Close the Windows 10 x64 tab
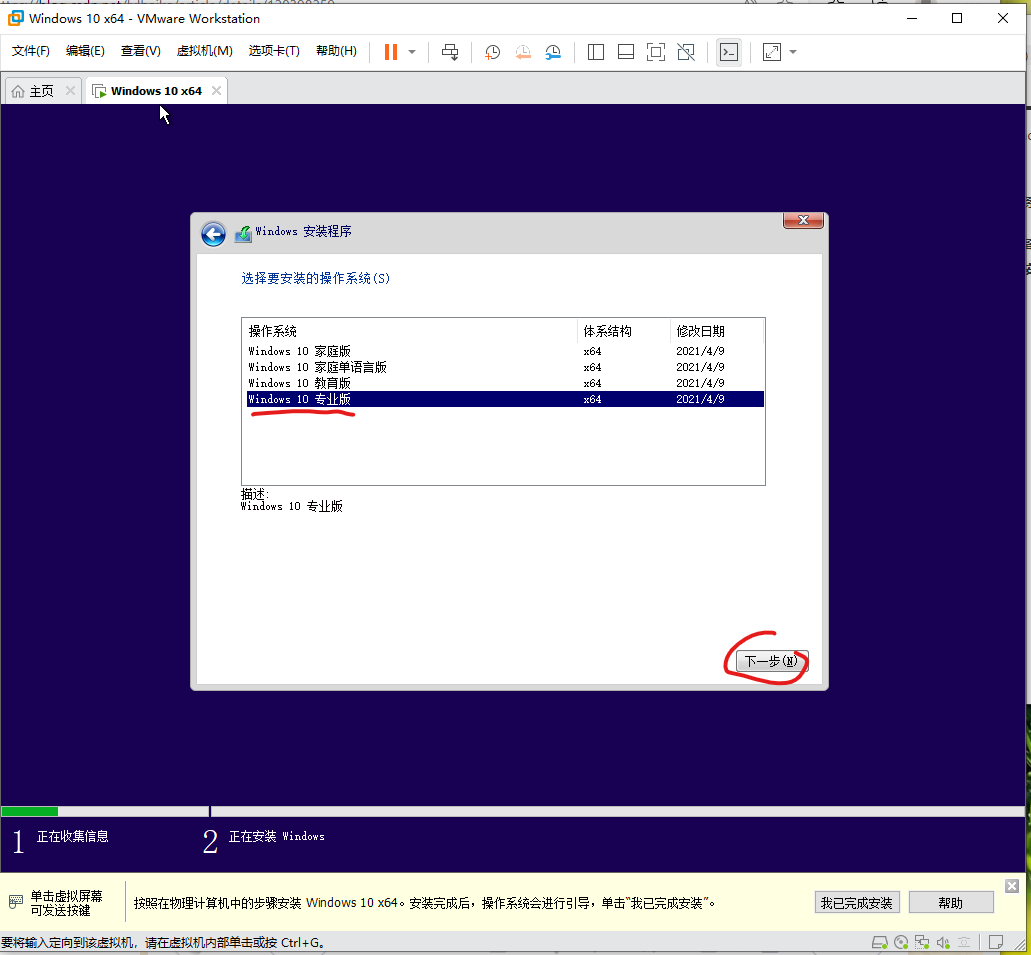Screen dimensions: 1031x955 (x=216, y=91)
